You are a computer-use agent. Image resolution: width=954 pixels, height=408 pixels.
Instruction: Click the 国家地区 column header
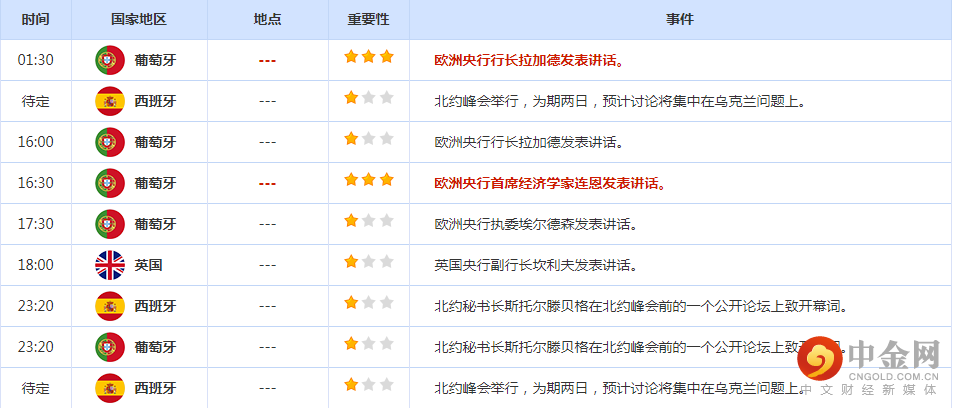(139, 19)
